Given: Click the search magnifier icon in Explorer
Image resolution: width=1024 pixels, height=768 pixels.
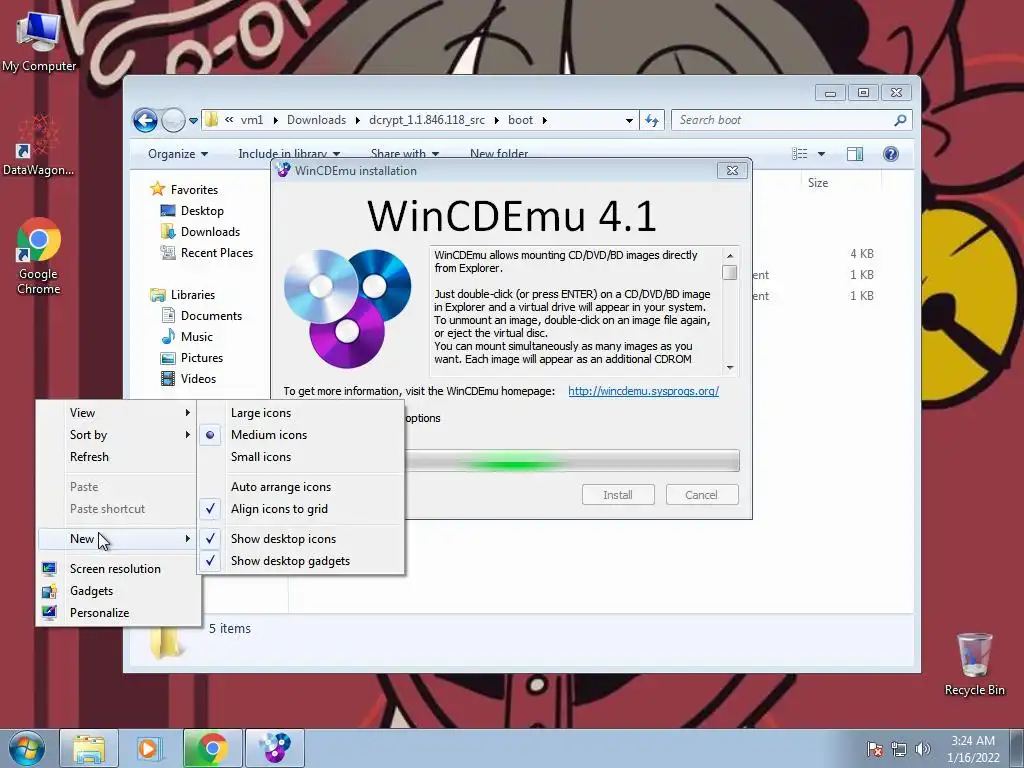Looking at the screenshot, I should [900, 120].
